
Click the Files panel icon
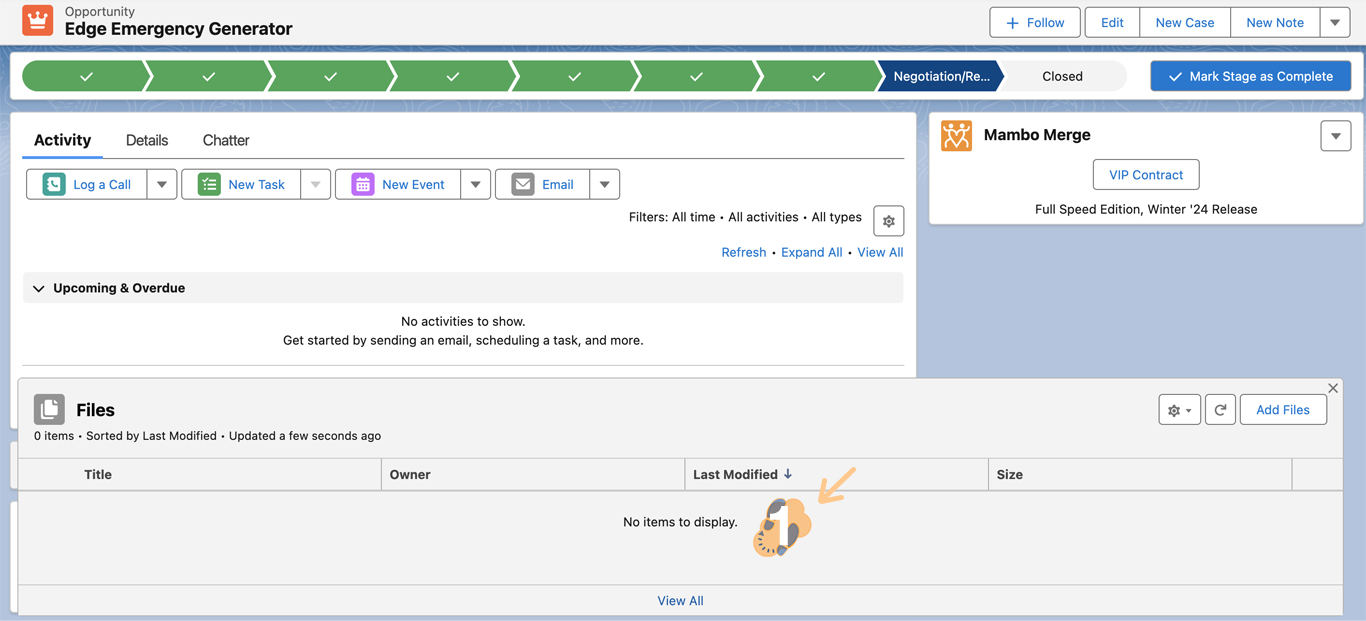point(49,409)
